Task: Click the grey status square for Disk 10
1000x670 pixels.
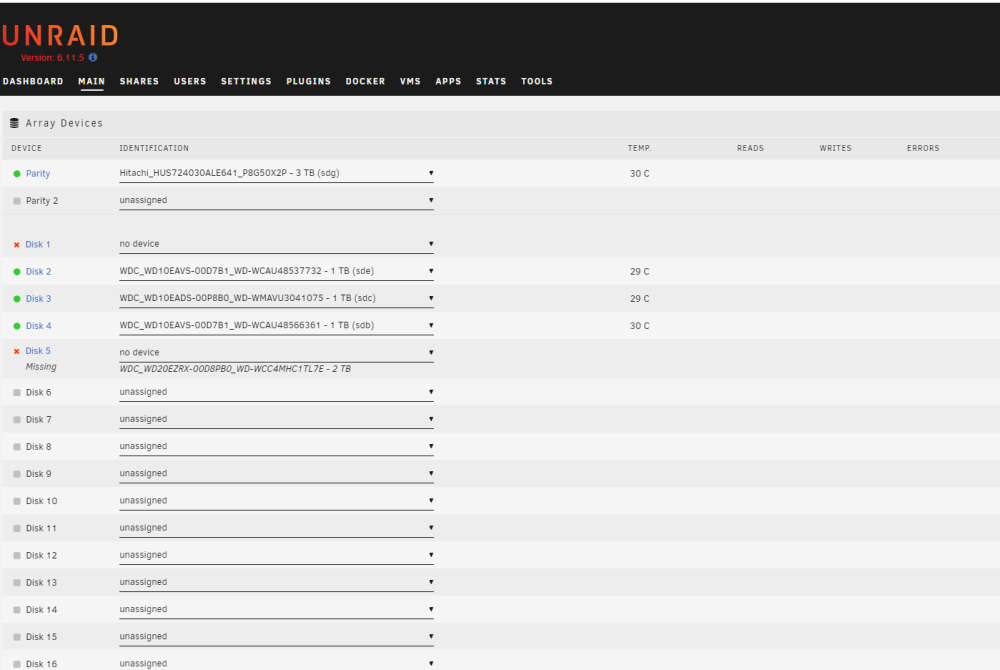Action: click(x=17, y=501)
